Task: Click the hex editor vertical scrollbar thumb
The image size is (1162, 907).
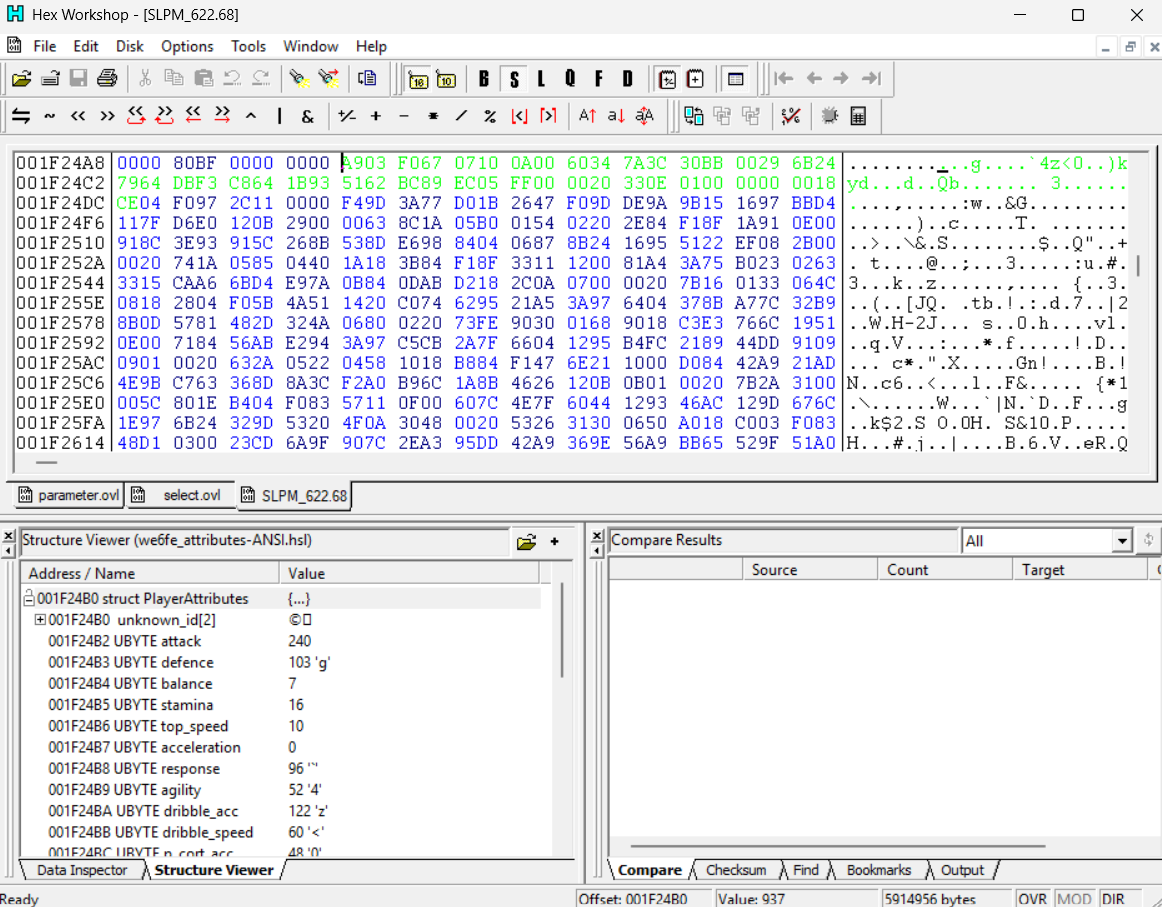Action: click(1139, 265)
